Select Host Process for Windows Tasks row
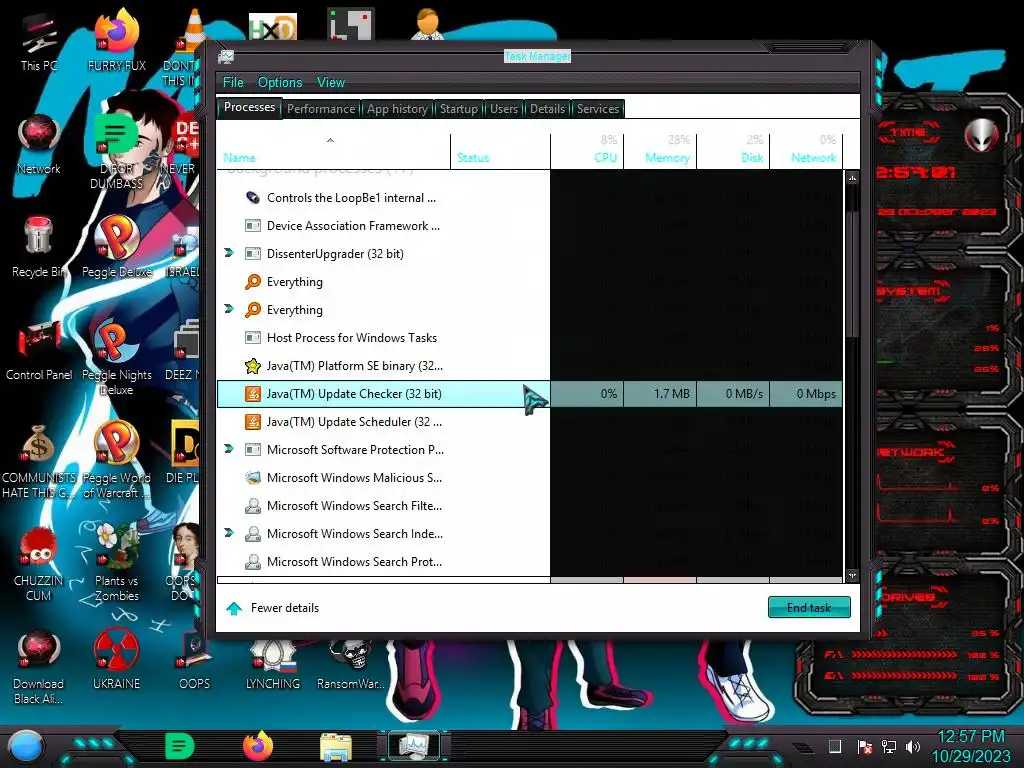 (530, 338)
